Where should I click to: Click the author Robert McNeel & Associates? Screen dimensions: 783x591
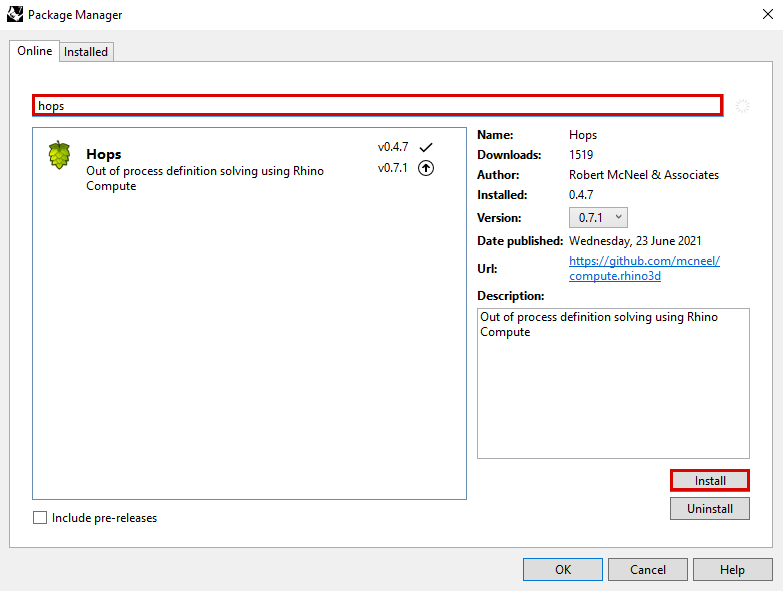pyautogui.click(x=644, y=175)
